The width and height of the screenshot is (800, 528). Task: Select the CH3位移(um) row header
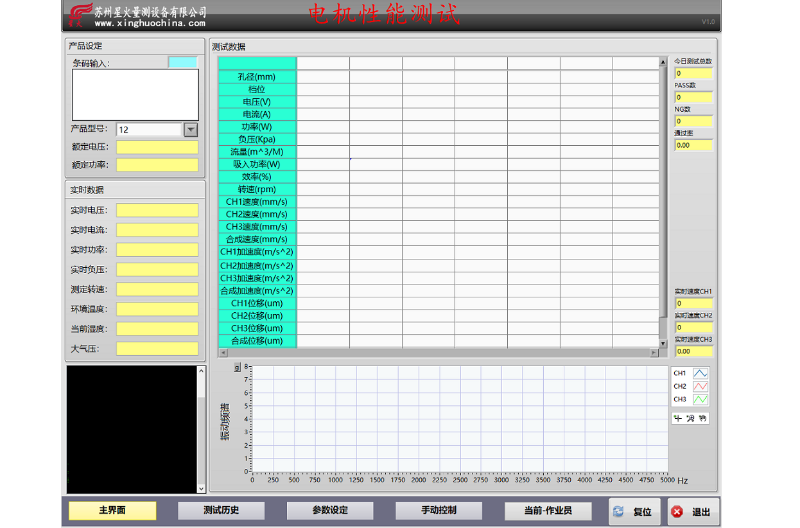click(257, 328)
